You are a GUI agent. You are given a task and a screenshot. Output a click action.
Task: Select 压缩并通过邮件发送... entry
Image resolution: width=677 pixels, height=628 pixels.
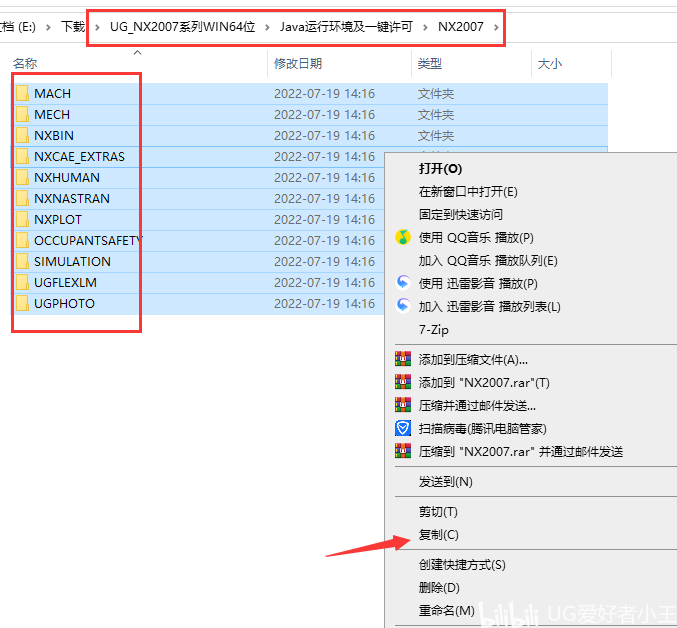477,406
